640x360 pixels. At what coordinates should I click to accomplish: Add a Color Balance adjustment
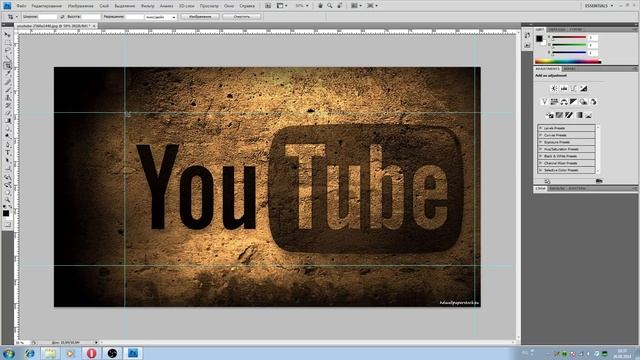pyautogui.click(x=564, y=102)
